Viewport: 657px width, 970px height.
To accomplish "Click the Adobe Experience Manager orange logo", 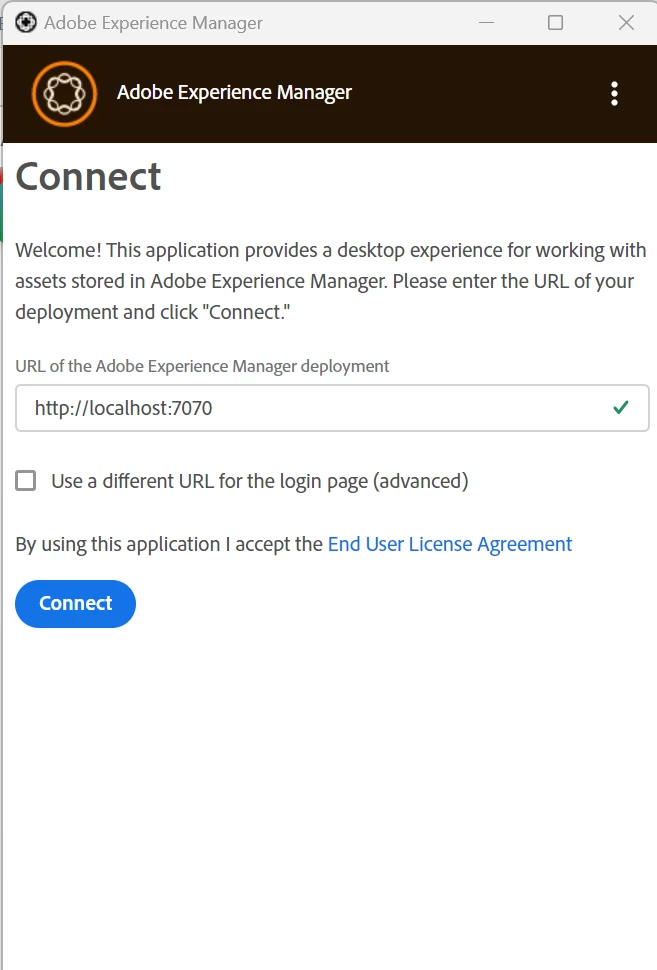I will click(x=64, y=93).
